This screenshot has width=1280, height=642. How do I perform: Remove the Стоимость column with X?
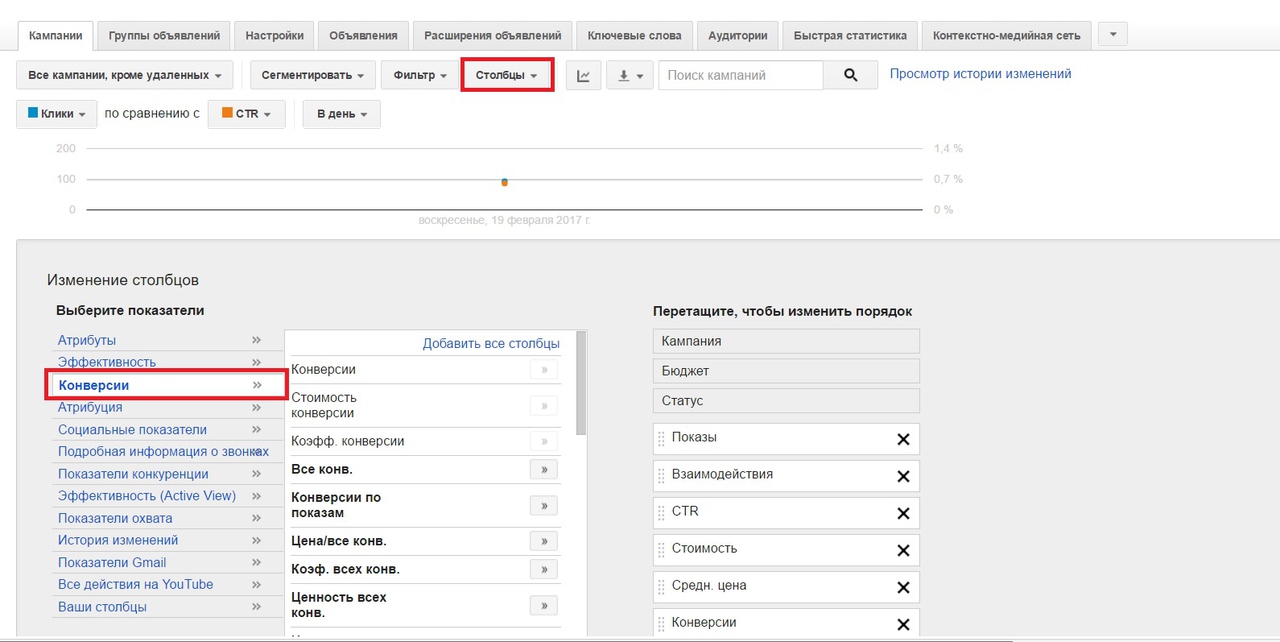point(903,550)
